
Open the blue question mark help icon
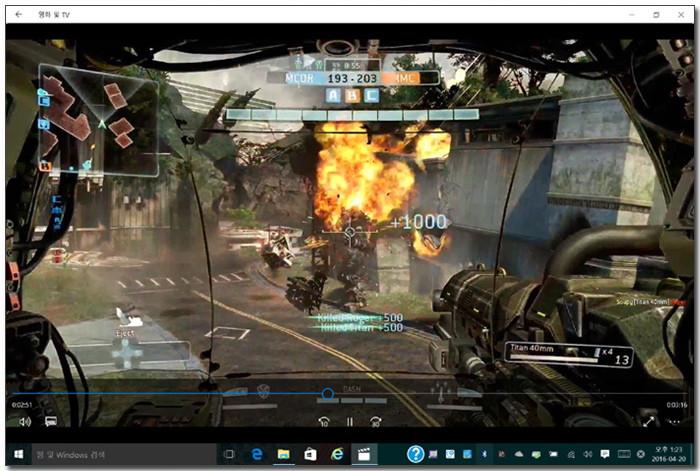pyautogui.click(x=415, y=454)
